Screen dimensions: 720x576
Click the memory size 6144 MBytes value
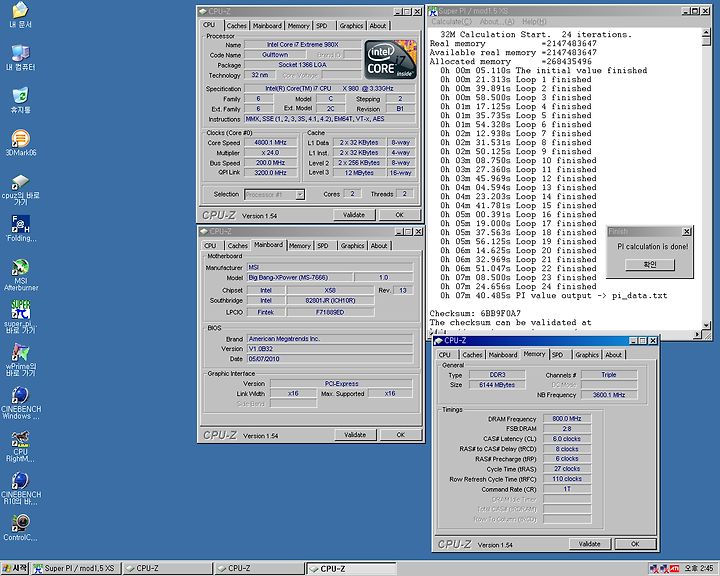coord(497,385)
